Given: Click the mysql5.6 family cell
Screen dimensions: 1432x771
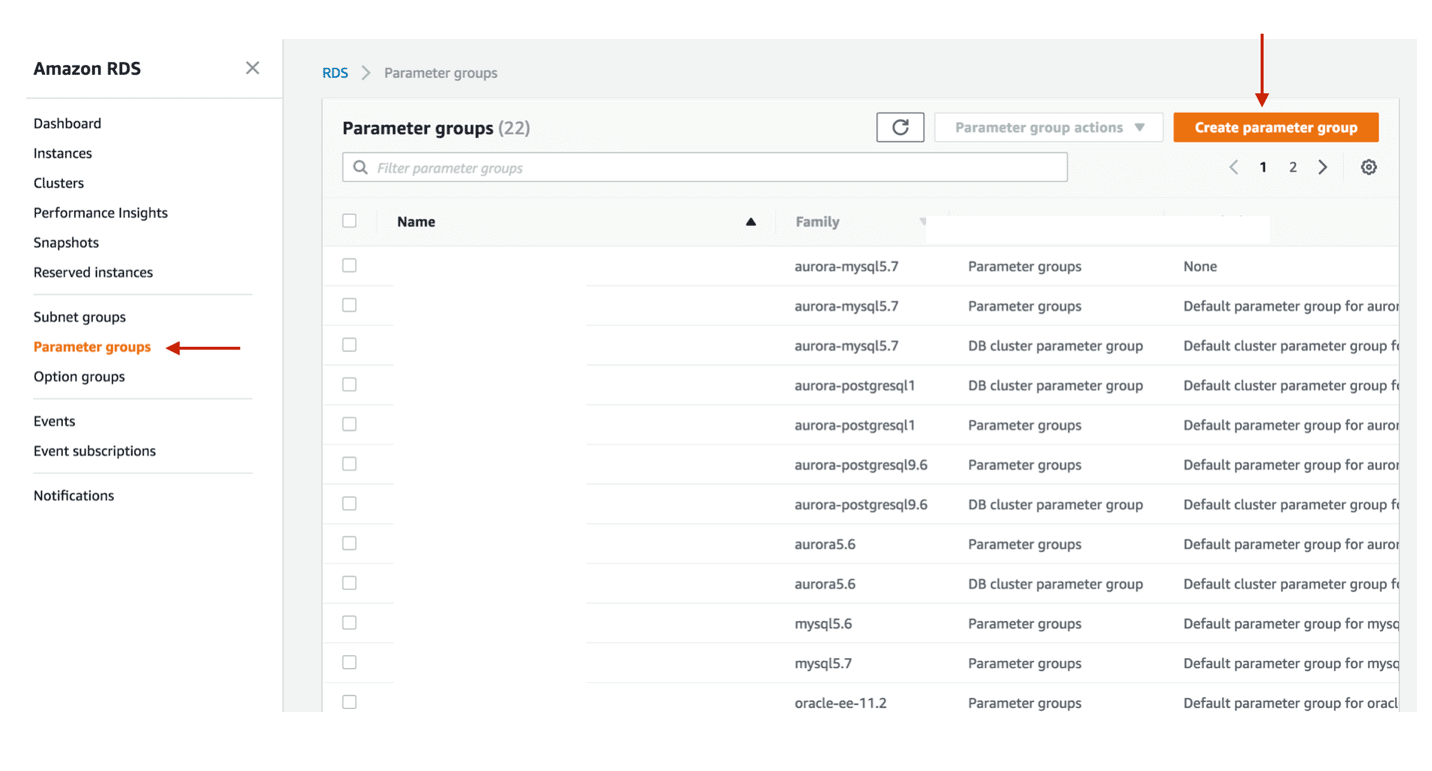Looking at the screenshot, I should [823, 623].
